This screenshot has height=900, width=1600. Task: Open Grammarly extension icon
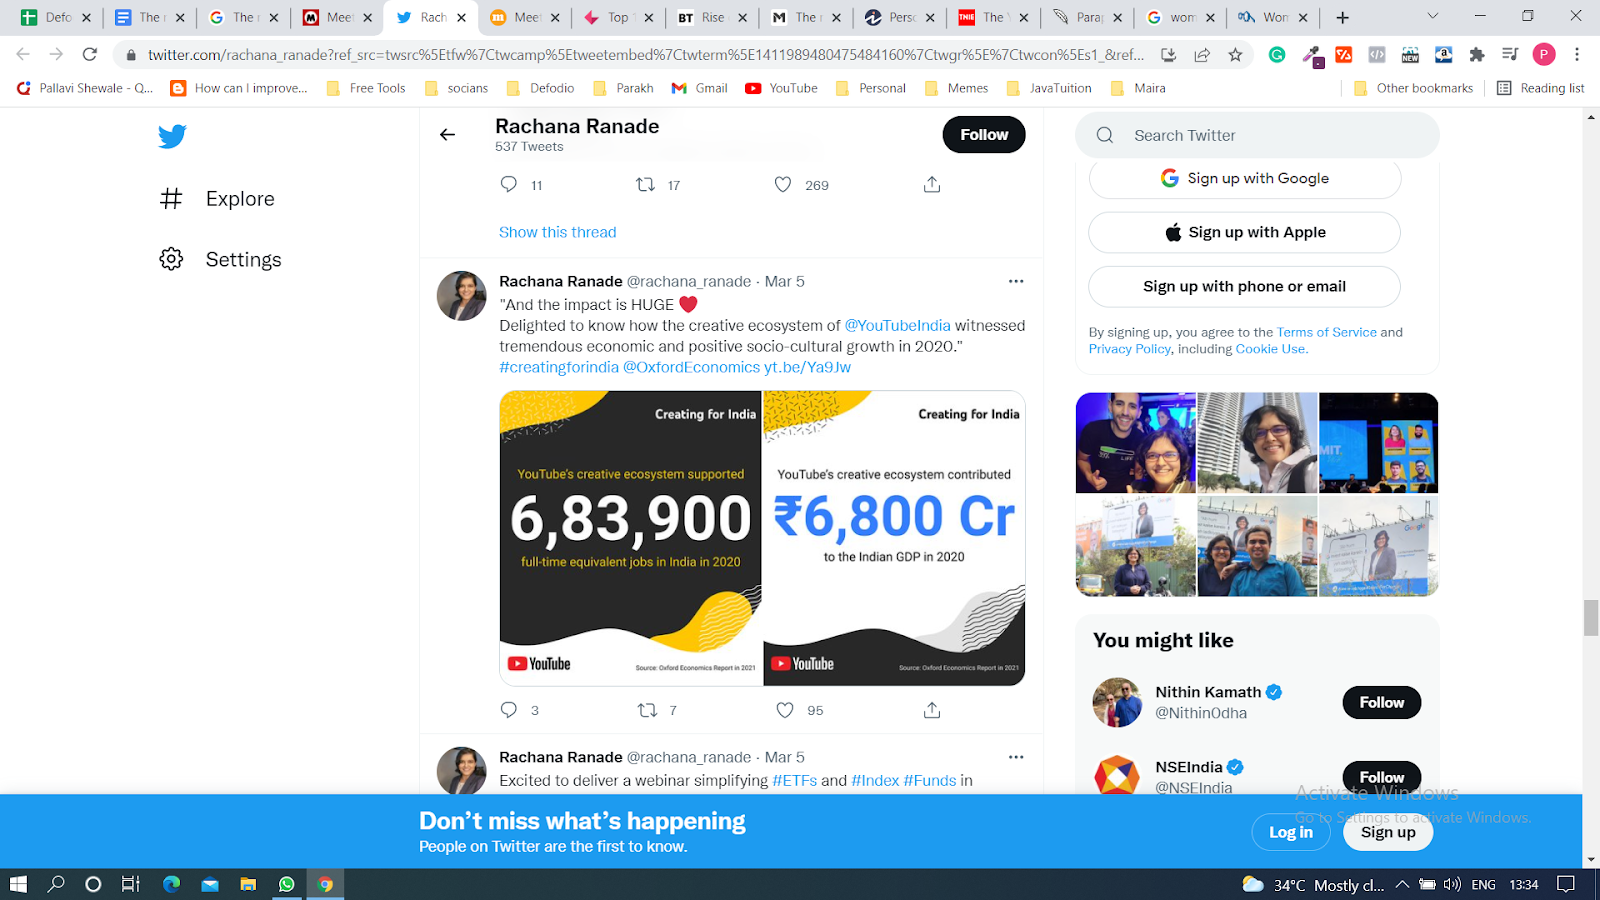(1277, 55)
